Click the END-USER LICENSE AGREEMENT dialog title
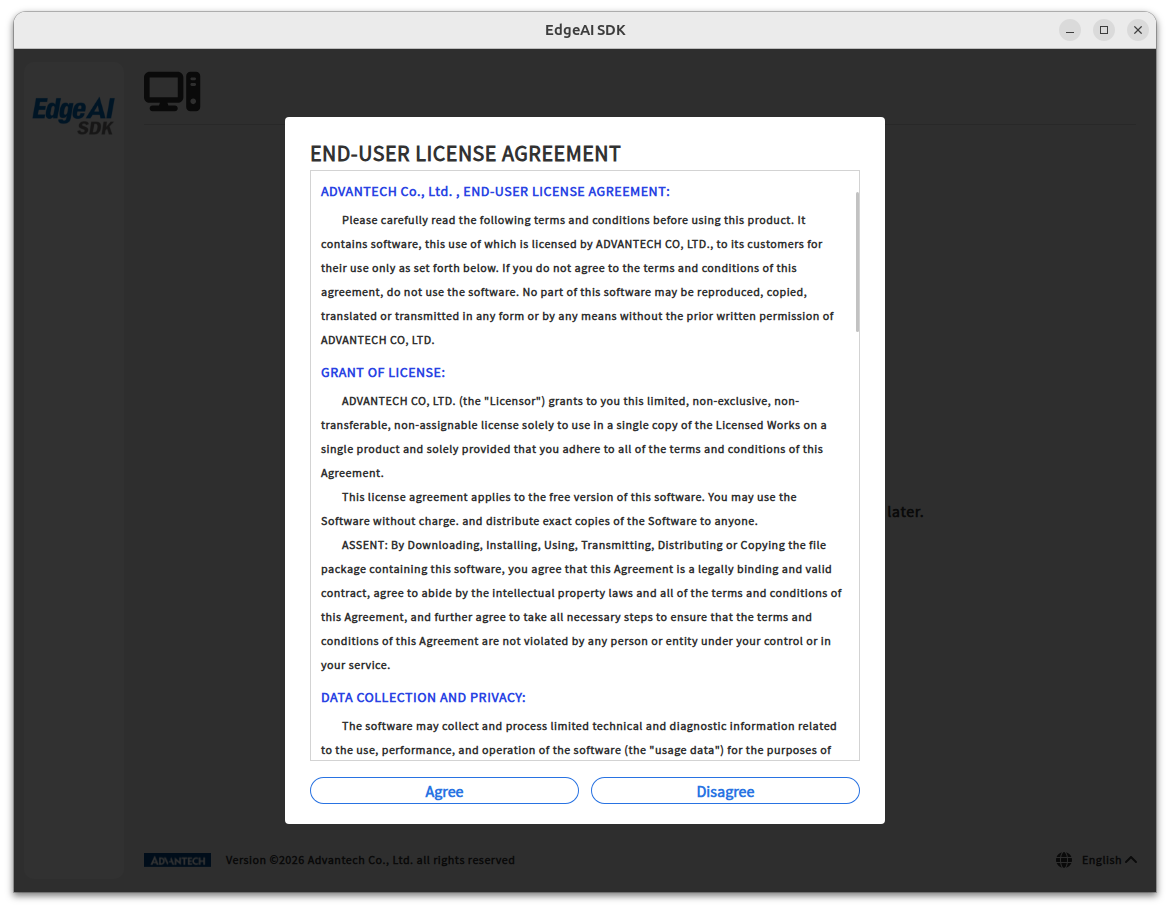This screenshot has height=909, width=1170. (465, 154)
